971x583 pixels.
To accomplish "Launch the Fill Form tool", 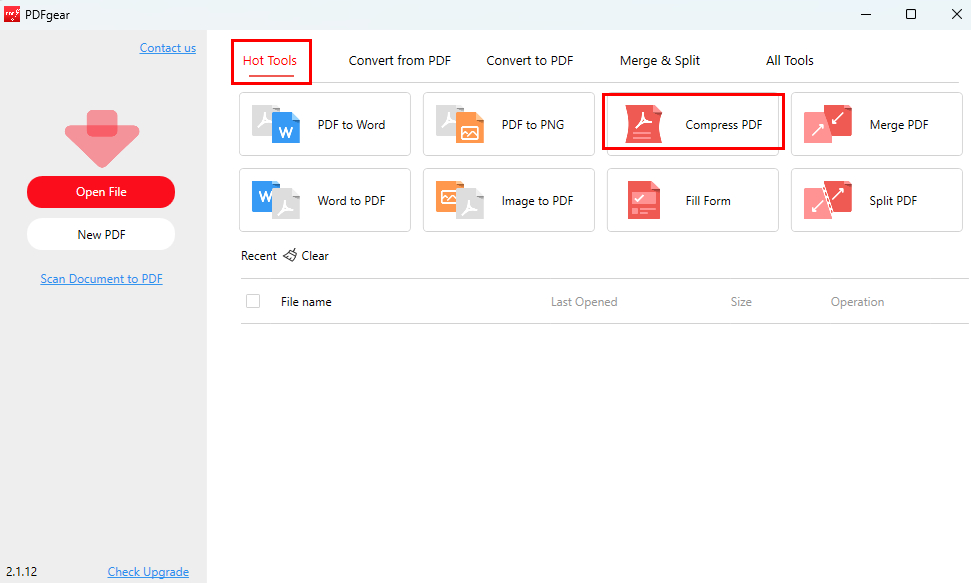I will (692, 200).
